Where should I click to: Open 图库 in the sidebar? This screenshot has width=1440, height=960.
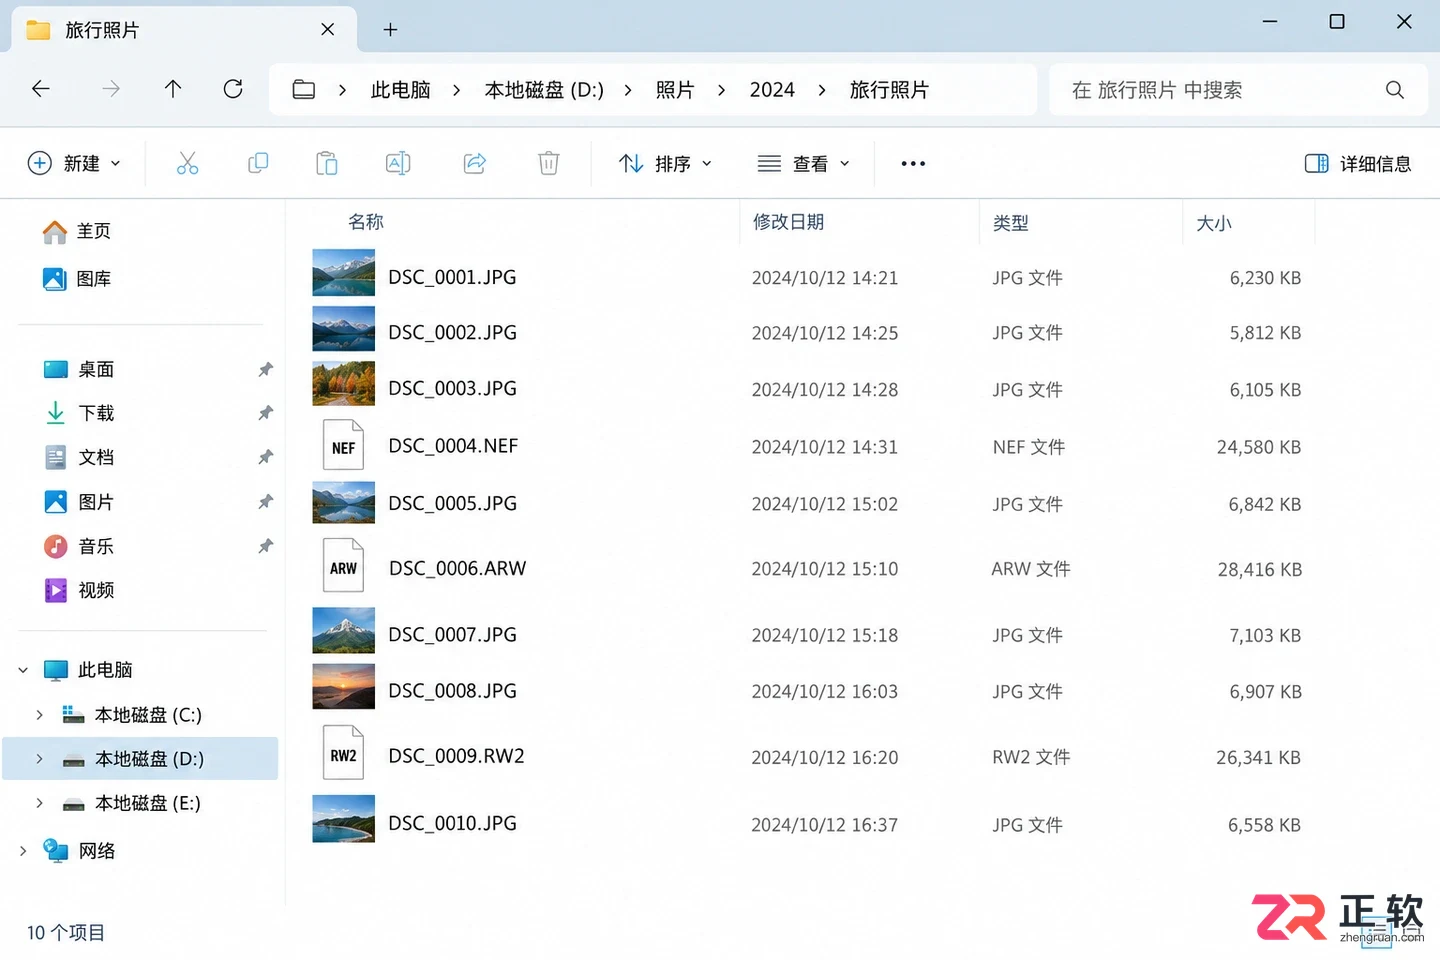click(77, 279)
